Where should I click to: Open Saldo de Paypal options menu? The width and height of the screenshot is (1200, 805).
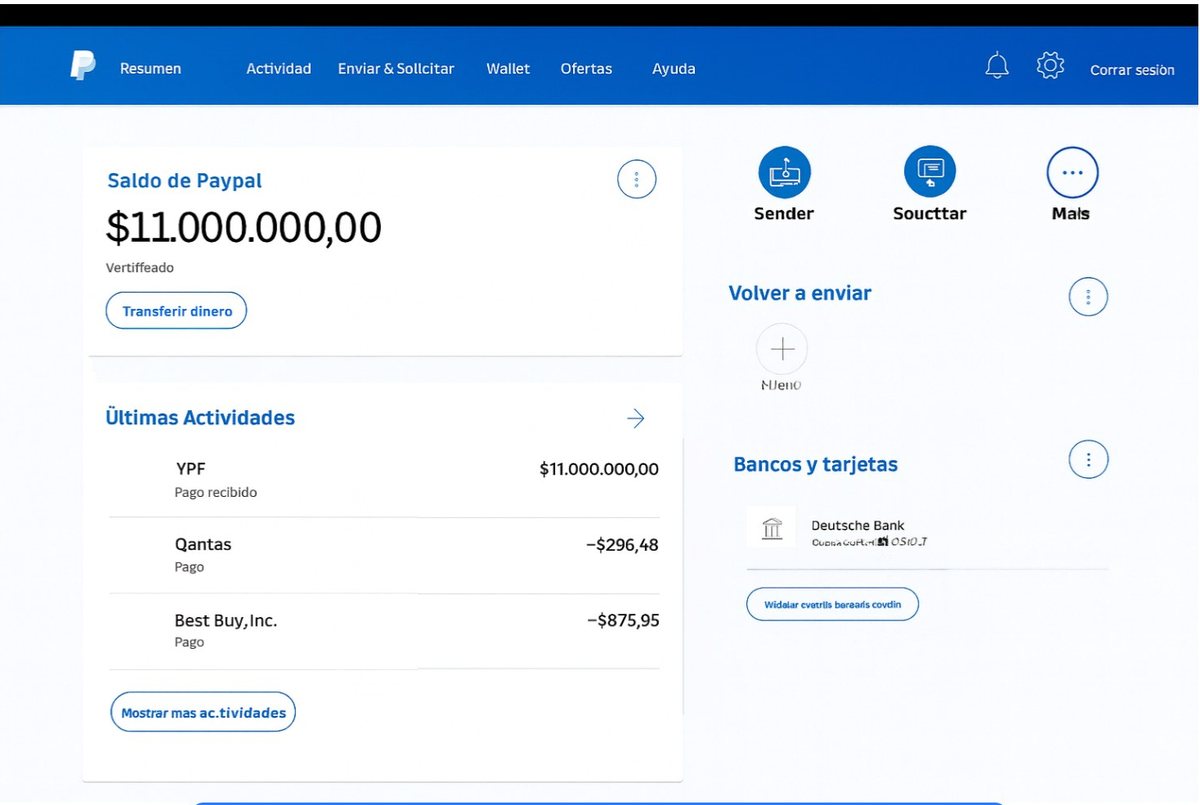click(637, 179)
